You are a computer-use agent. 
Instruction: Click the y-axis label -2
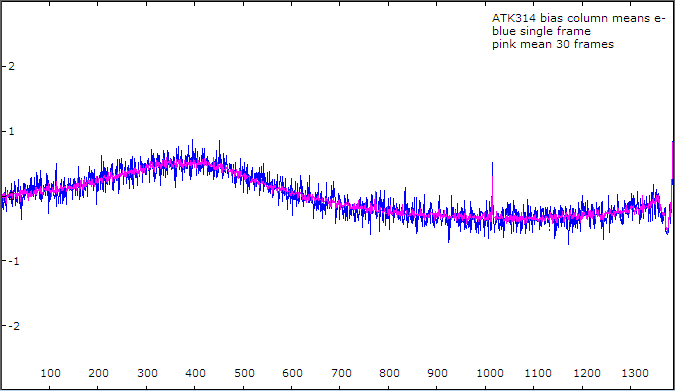click(x=14, y=326)
